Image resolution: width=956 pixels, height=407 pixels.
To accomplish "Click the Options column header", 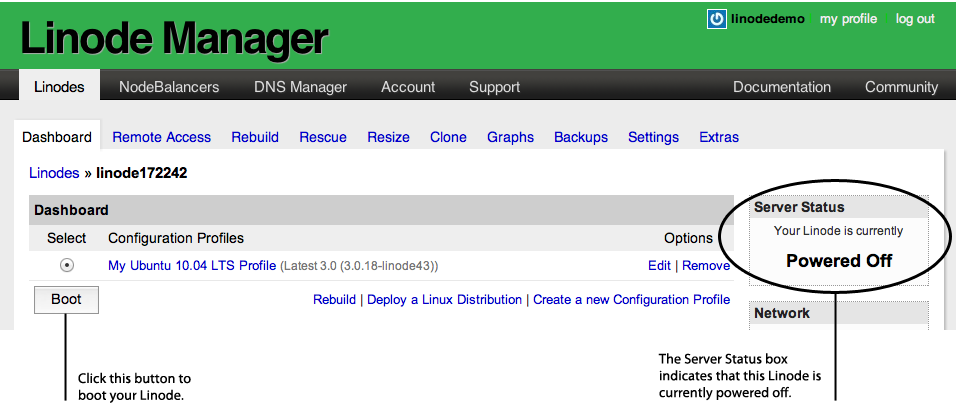I will [688, 238].
